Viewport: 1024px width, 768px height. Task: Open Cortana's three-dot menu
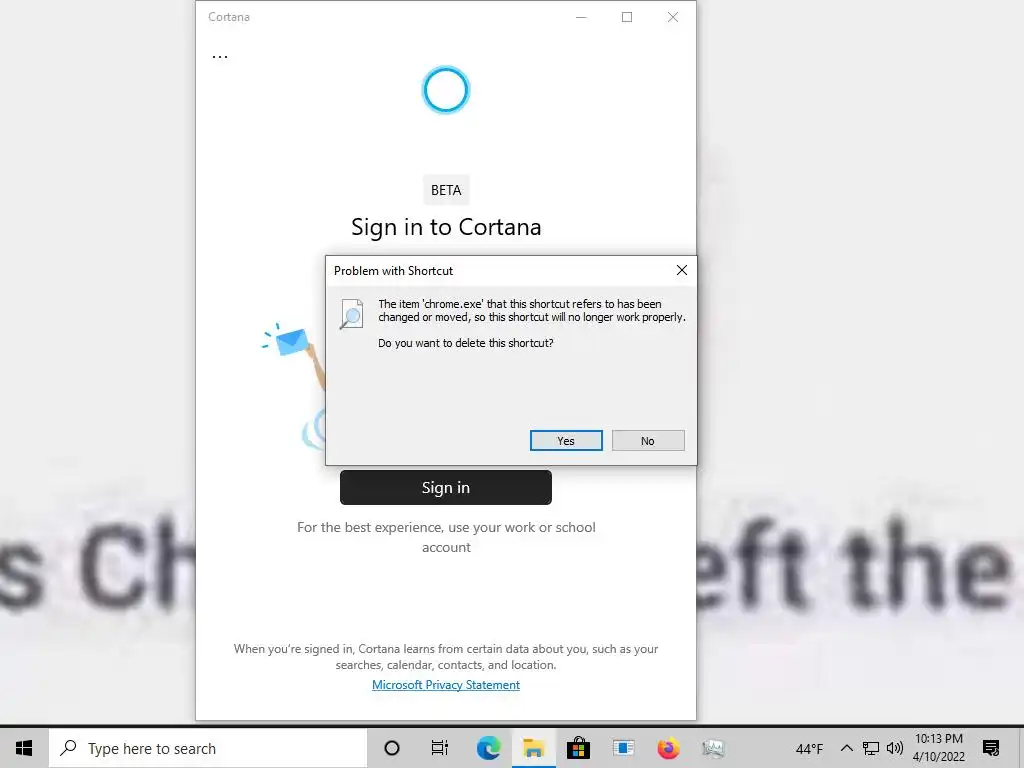click(x=220, y=57)
